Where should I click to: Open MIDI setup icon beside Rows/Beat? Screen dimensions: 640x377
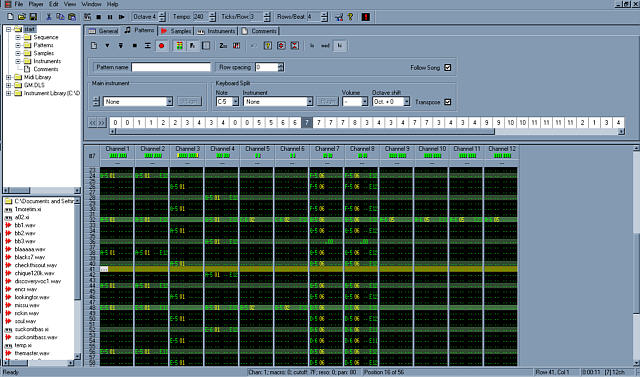click(339, 17)
